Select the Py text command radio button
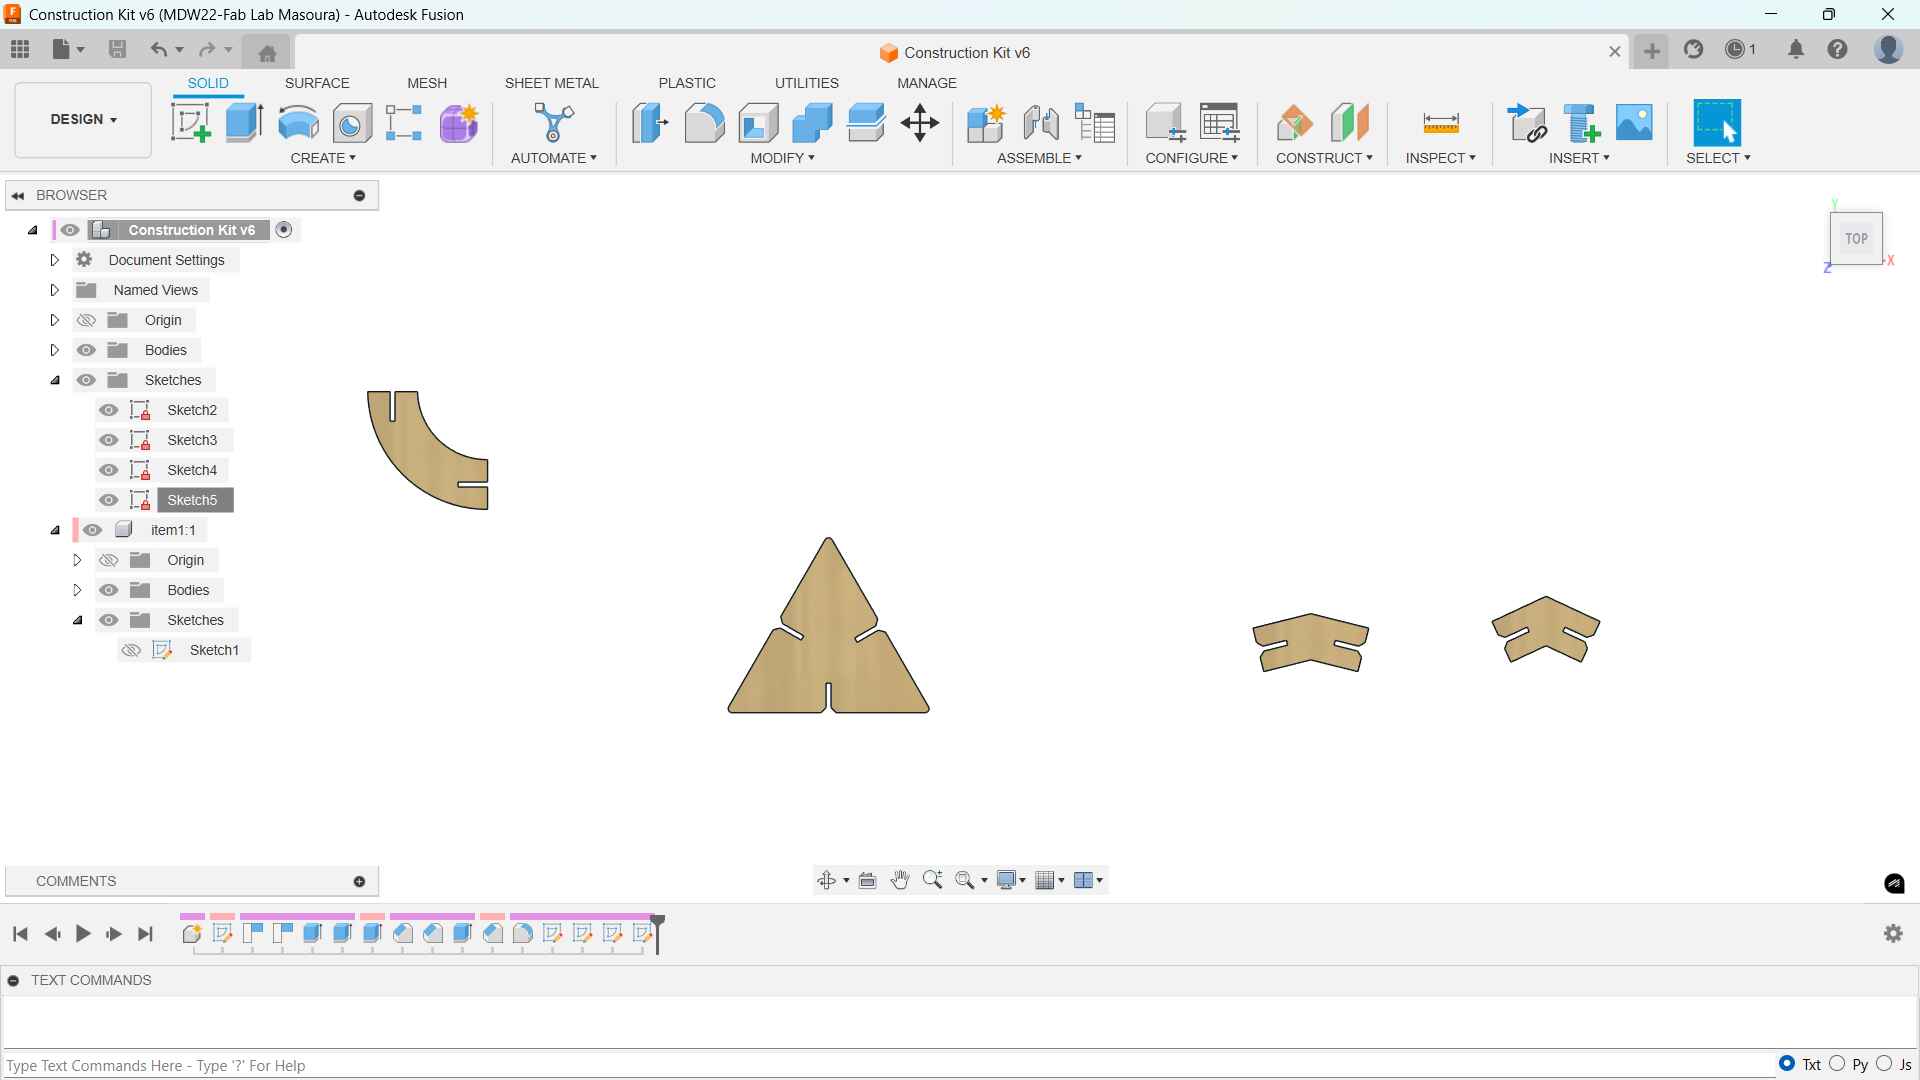 pos(1837,1064)
